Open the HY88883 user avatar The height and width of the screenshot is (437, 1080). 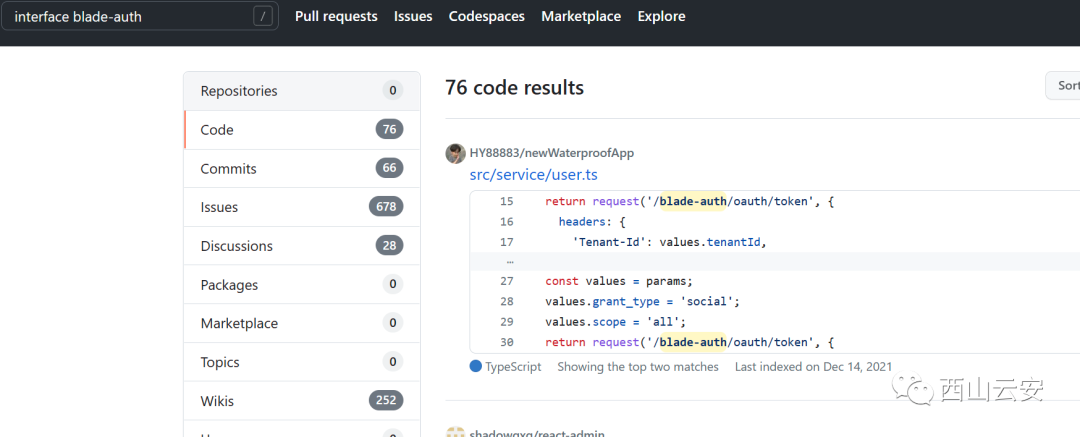click(455, 153)
